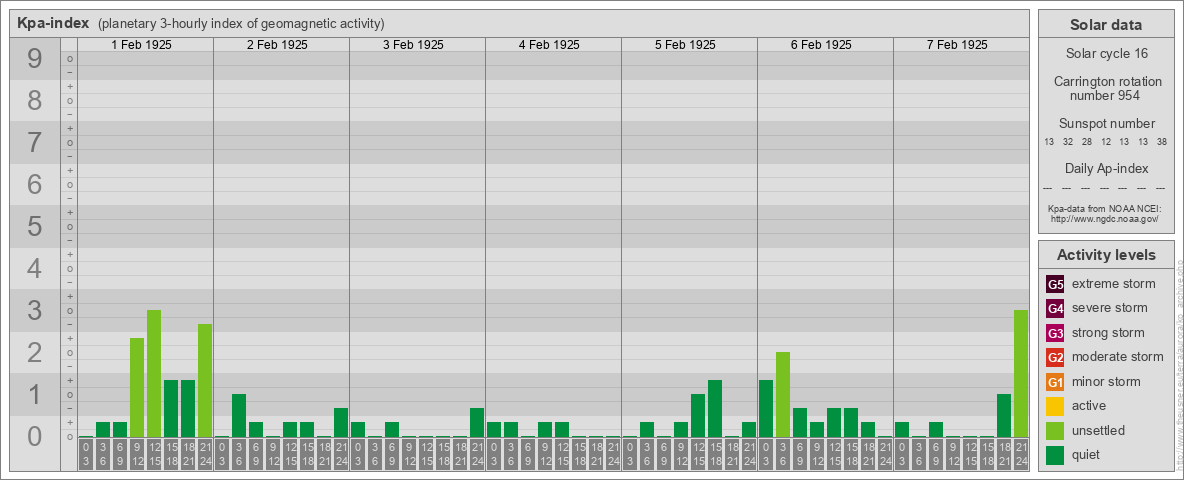The image size is (1184, 480).
Task: Click the 0-3 bar on 6 Feb 1925
Action: tap(766, 409)
